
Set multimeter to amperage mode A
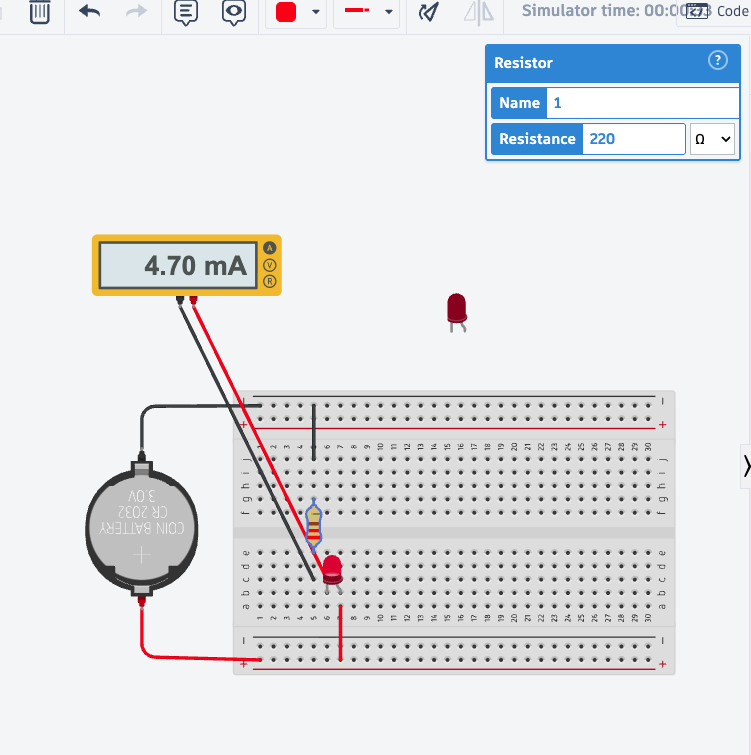pyautogui.click(x=270, y=248)
